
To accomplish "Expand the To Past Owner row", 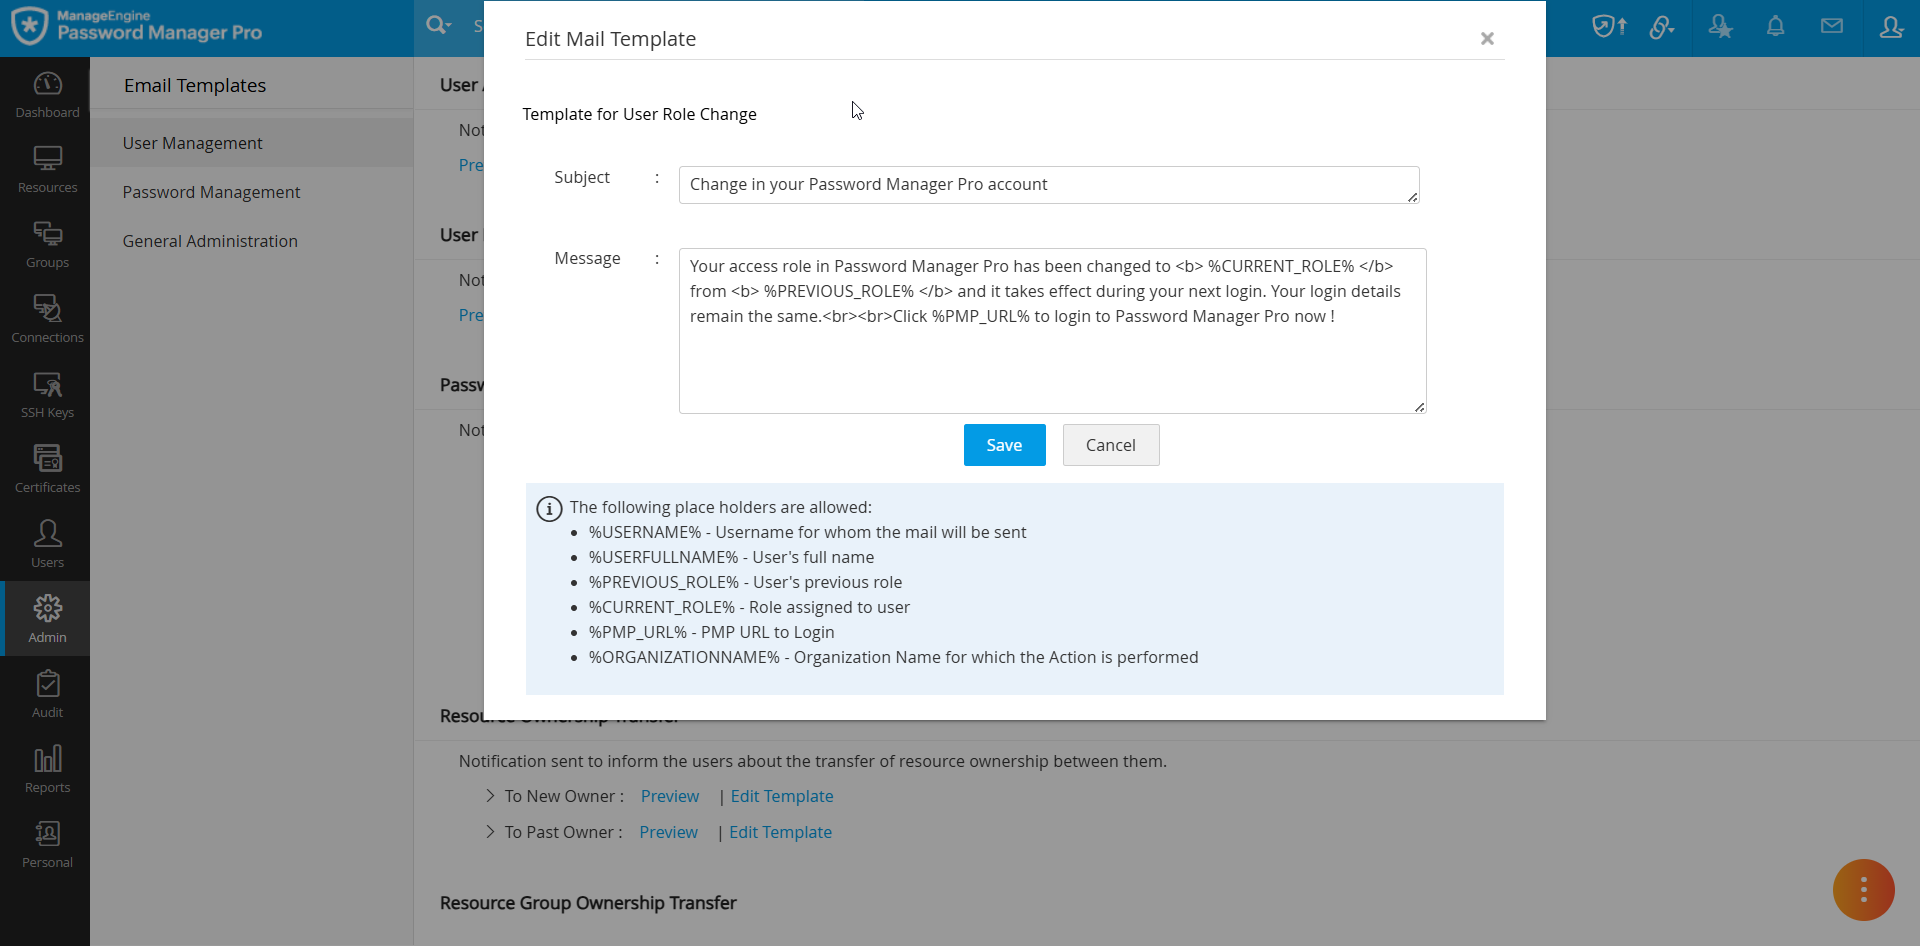I will click(490, 832).
